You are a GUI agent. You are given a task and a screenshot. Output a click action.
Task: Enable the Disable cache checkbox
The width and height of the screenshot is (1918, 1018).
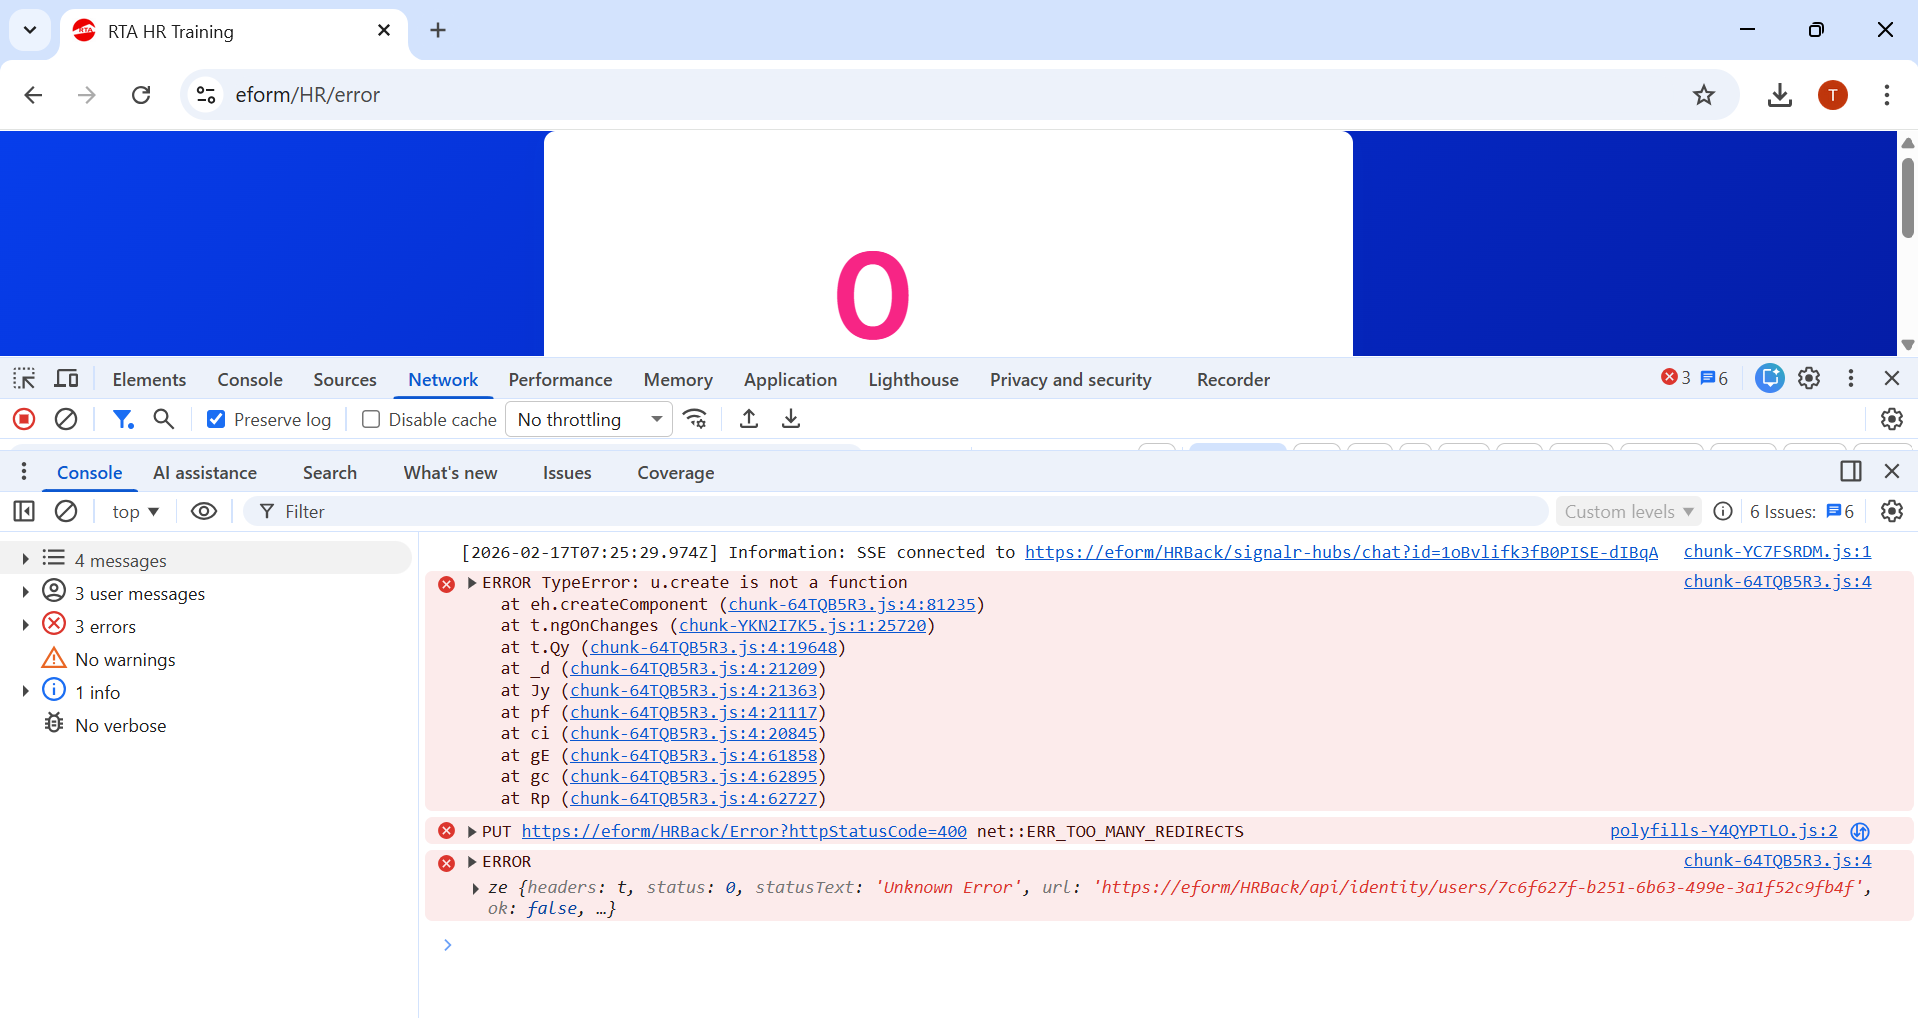(x=371, y=419)
